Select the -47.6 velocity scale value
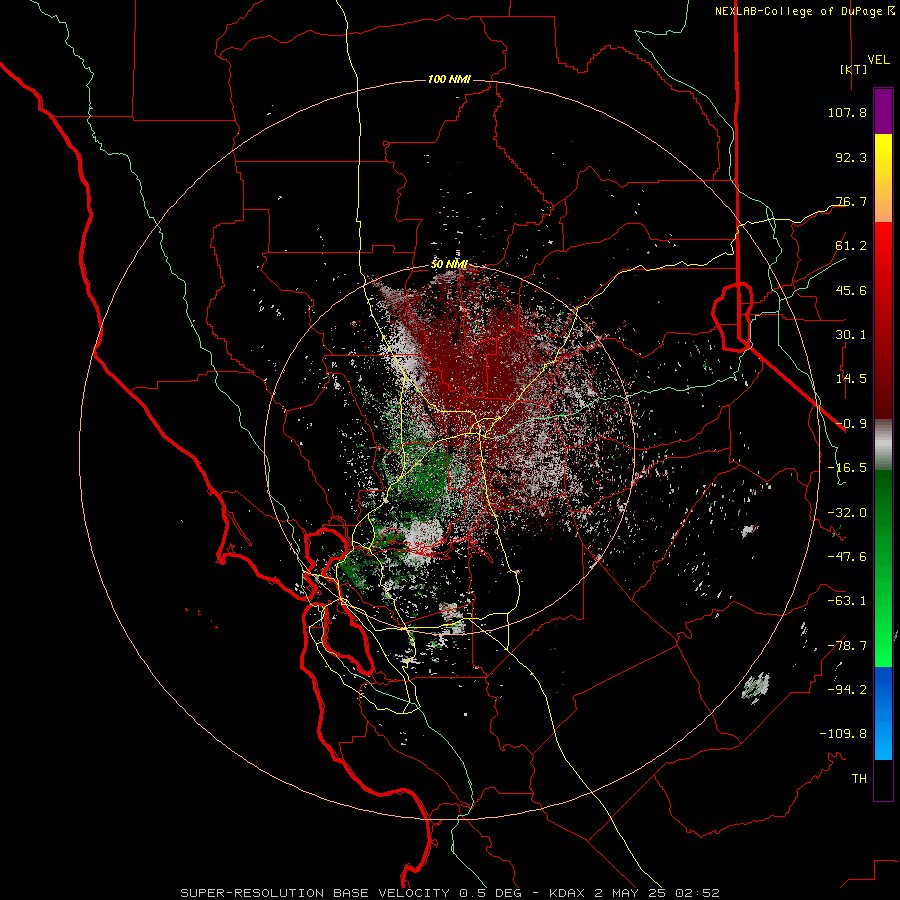900x900 pixels. (x=847, y=557)
